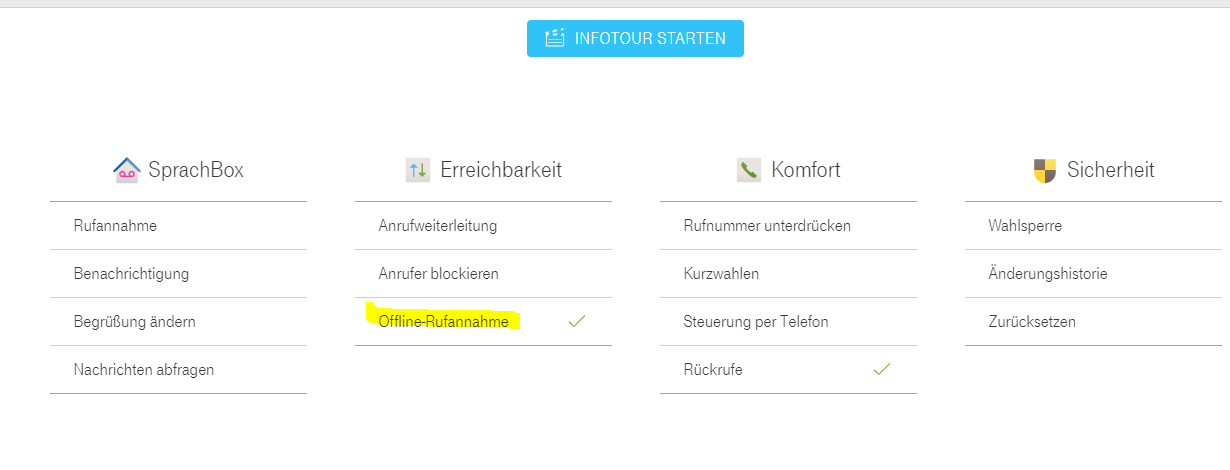Click the Sicherheit shield icon
Viewport: 1230px width, 470px height.
1044,171
